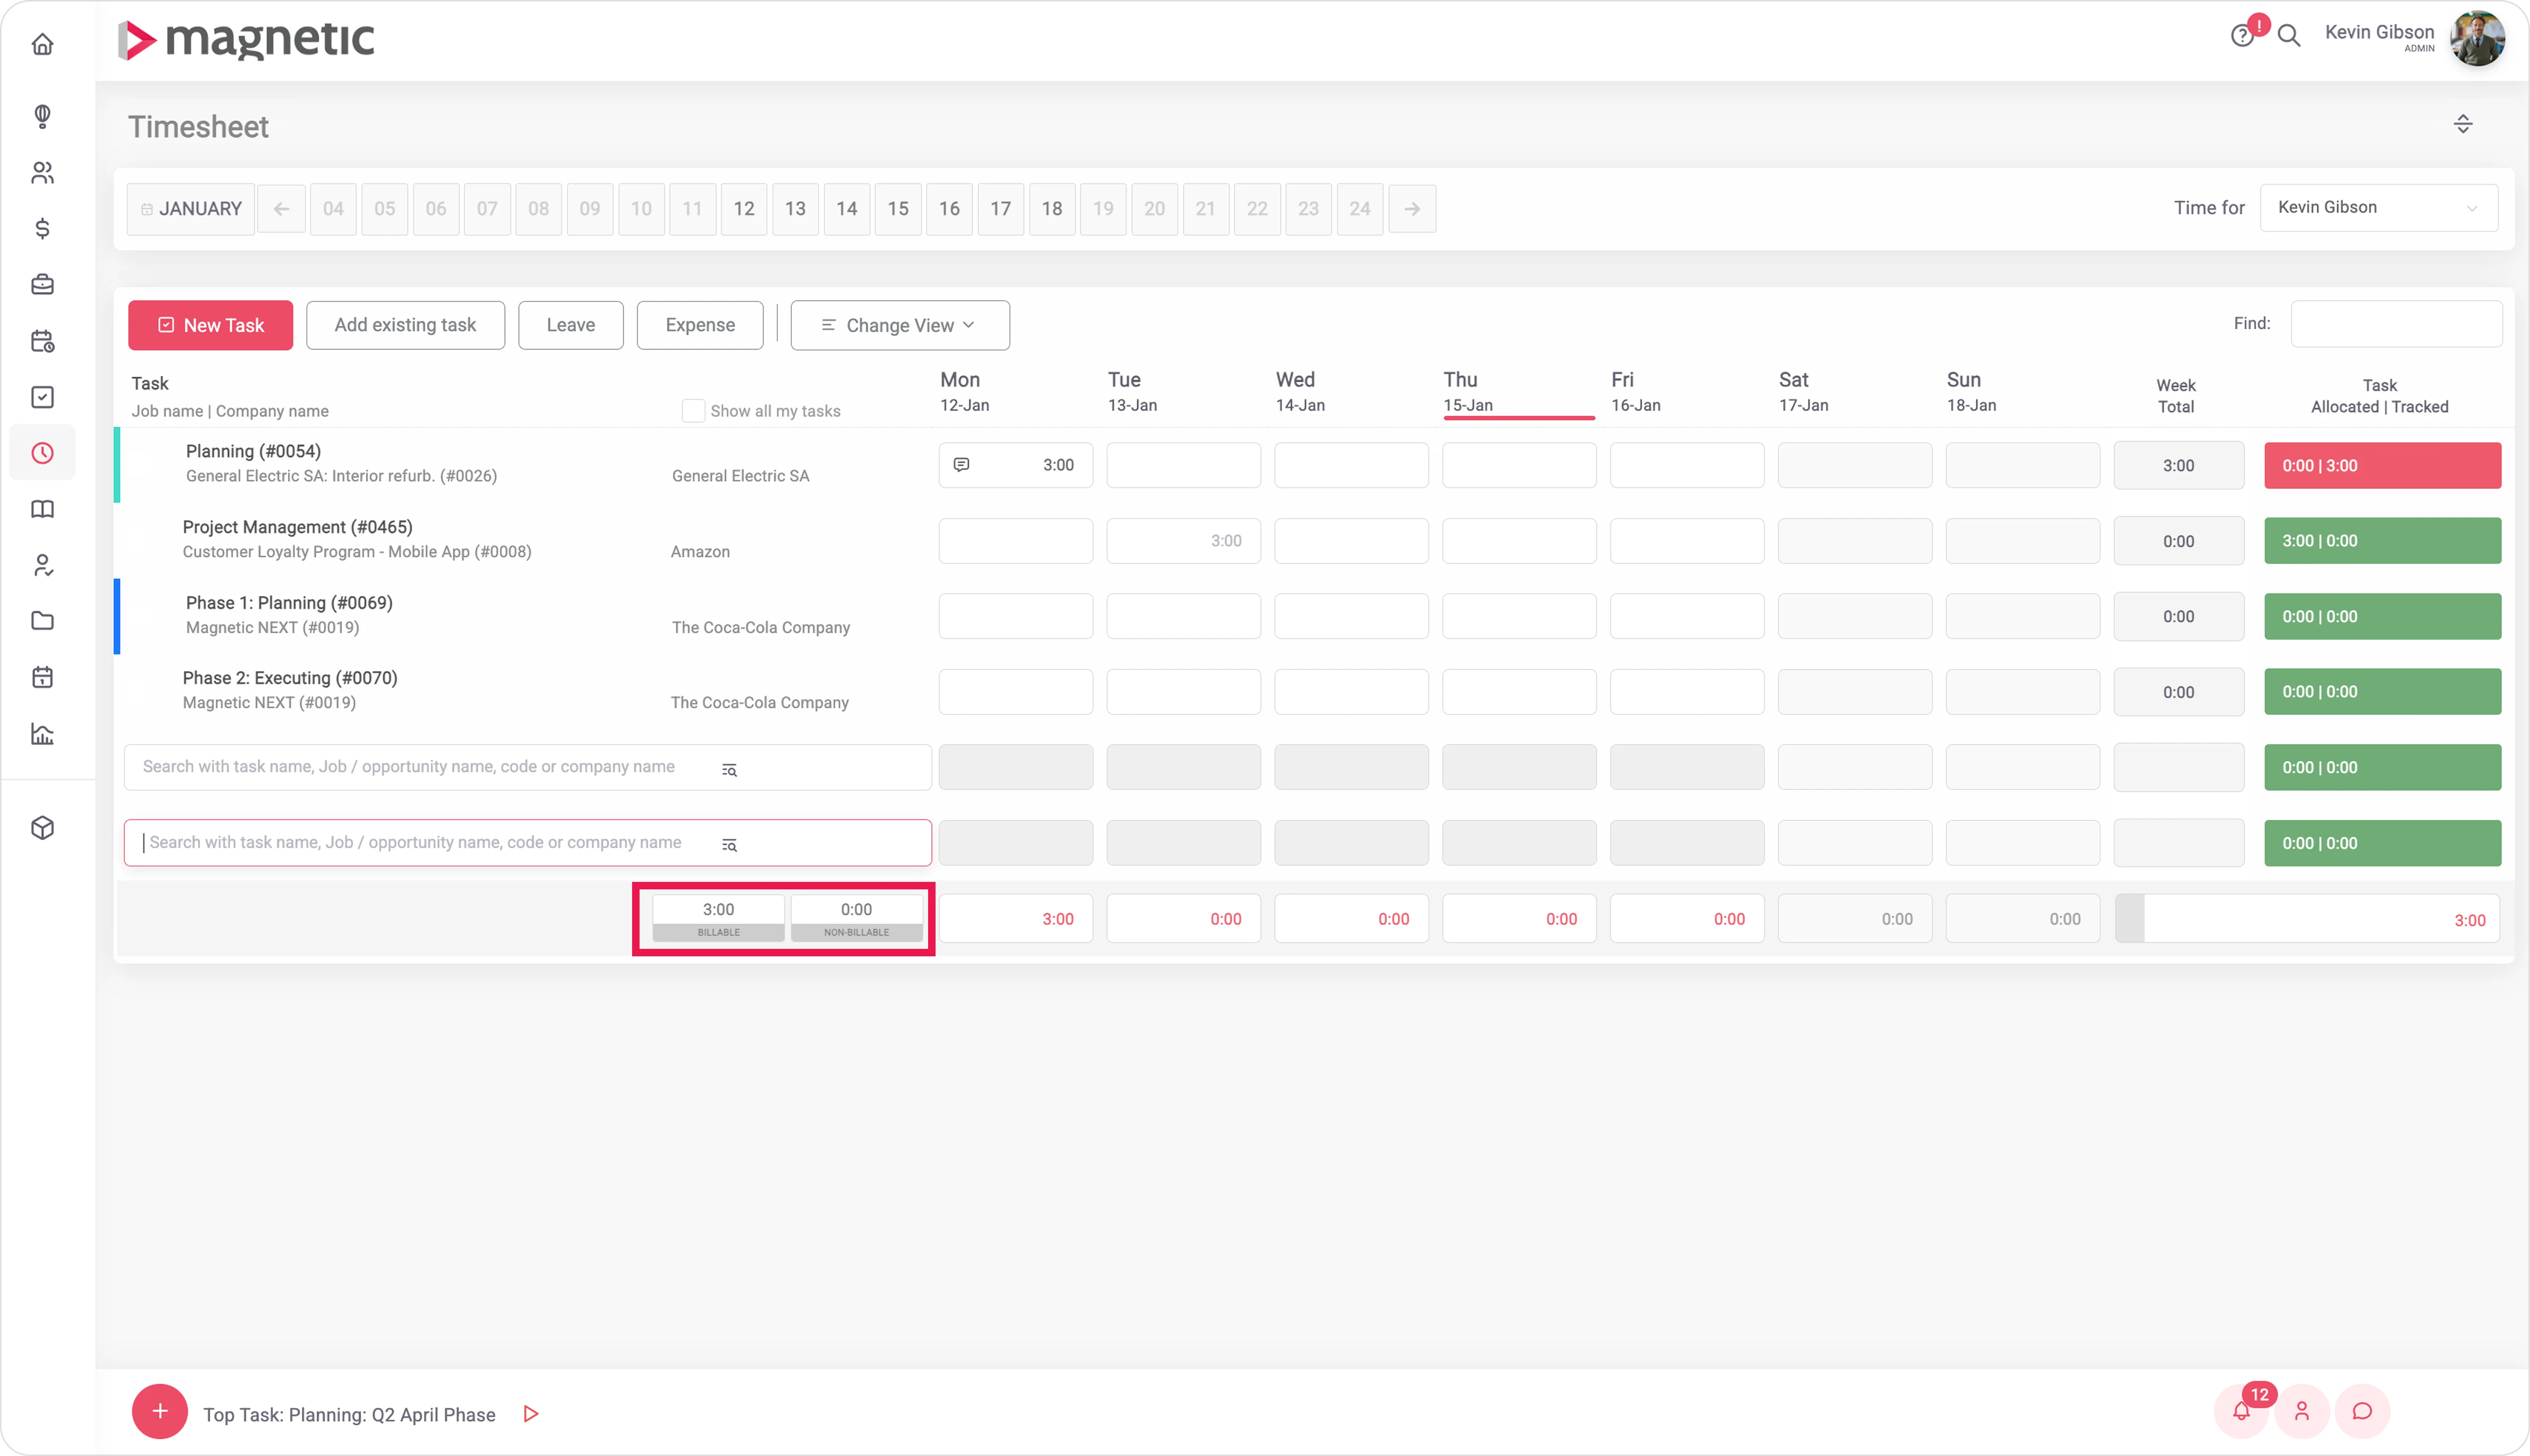
Task: Open the search magnifier in the top bar
Action: click(2288, 36)
